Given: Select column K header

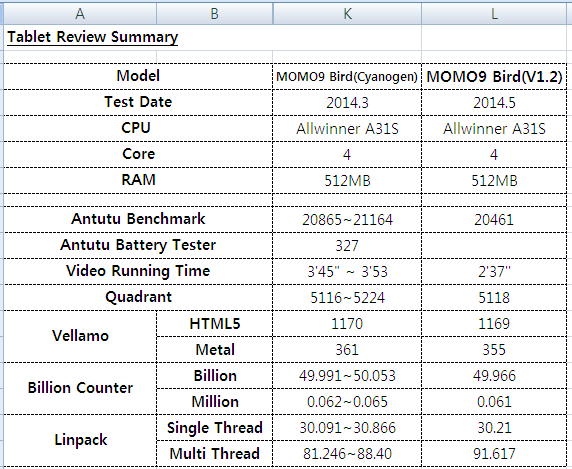Looking at the screenshot, I should click(347, 14).
